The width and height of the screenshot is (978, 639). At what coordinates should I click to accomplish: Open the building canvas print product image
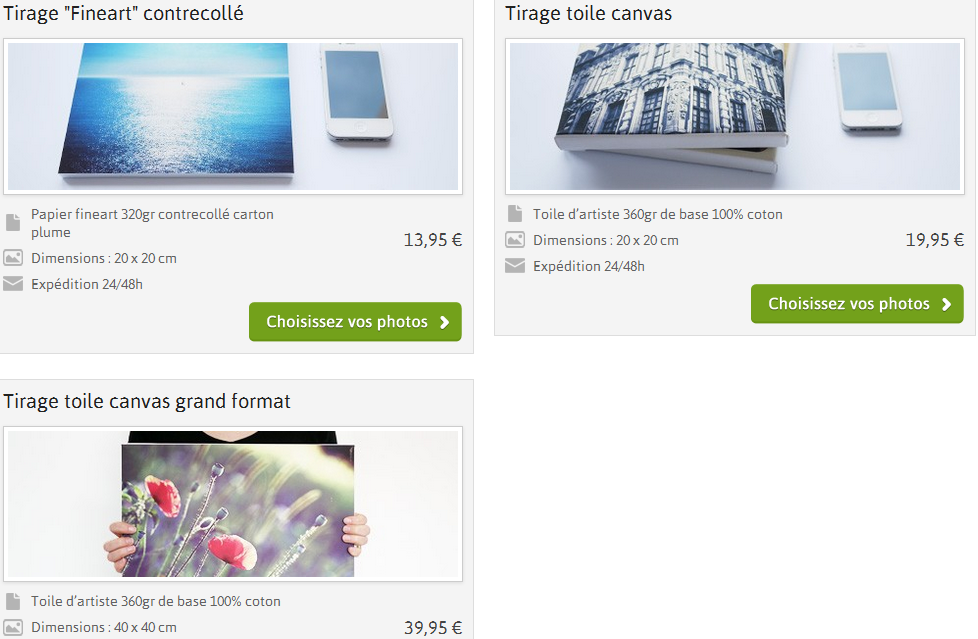735,116
